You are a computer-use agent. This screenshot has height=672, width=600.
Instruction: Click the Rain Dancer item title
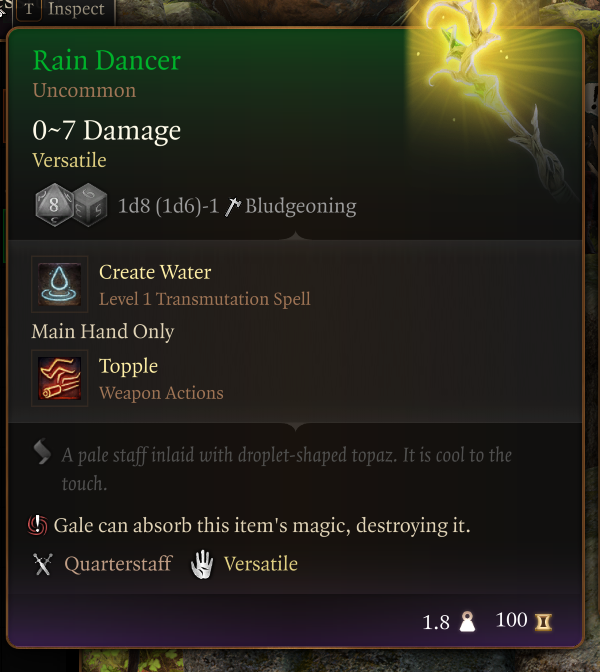click(x=107, y=60)
